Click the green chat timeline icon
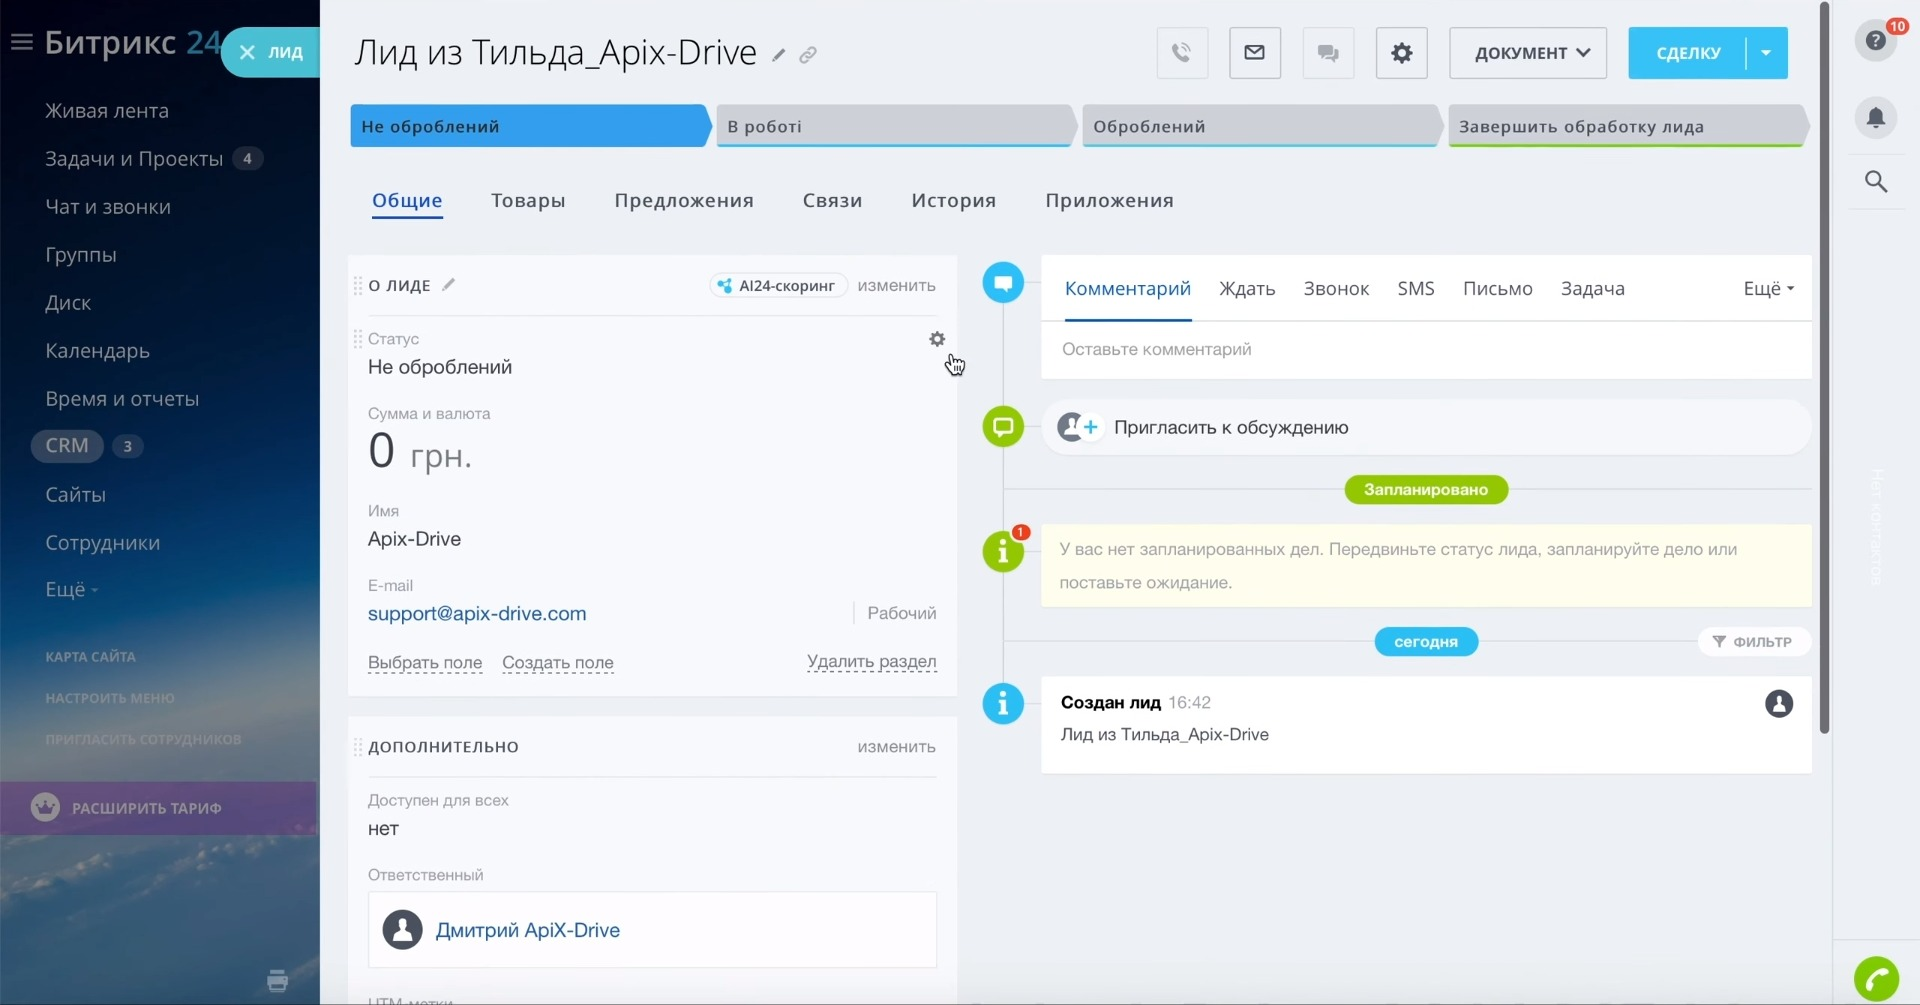 coord(1003,427)
